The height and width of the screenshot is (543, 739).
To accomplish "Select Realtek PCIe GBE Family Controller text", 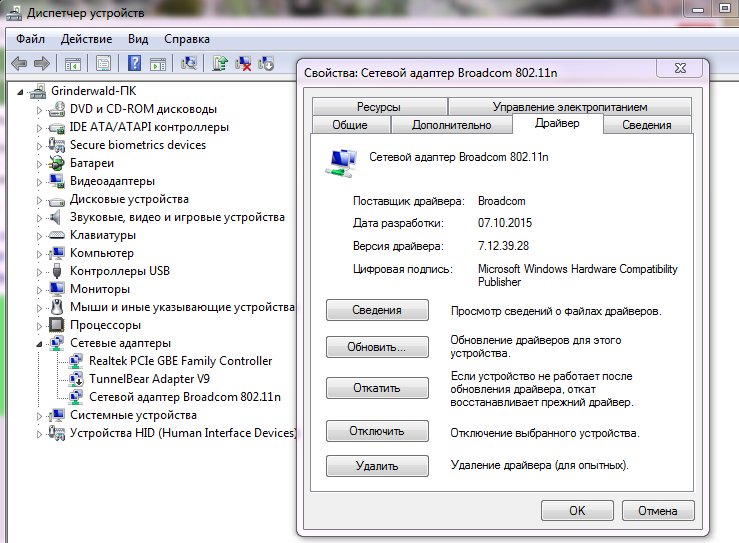I will coord(181,361).
